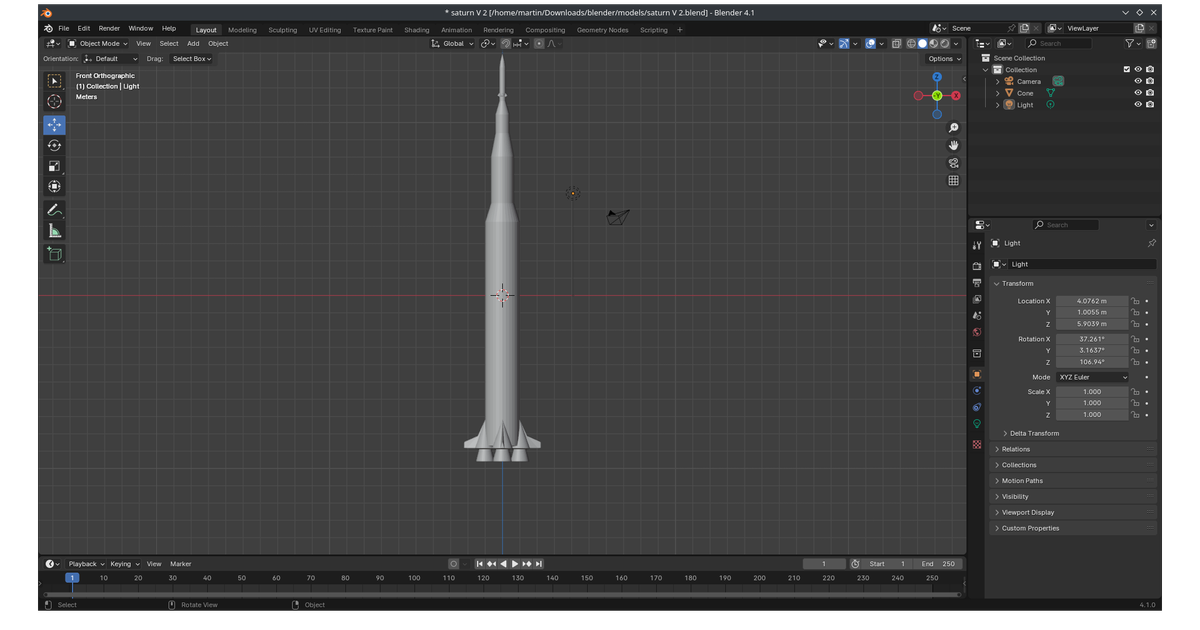Select the Scale tool
The height and width of the screenshot is (630, 1200).
coord(54,164)
